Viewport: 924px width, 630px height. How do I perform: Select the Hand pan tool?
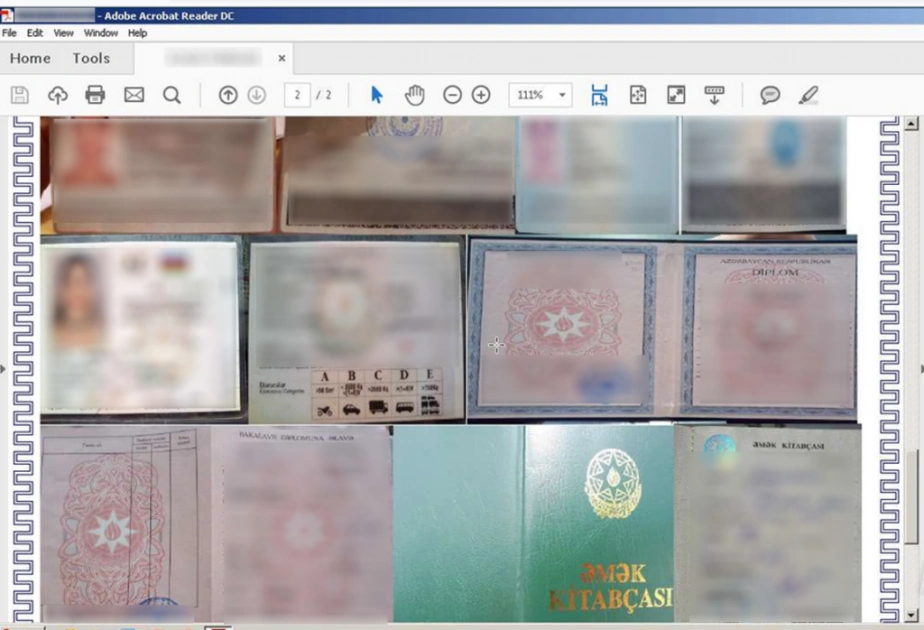click(415, 95)
